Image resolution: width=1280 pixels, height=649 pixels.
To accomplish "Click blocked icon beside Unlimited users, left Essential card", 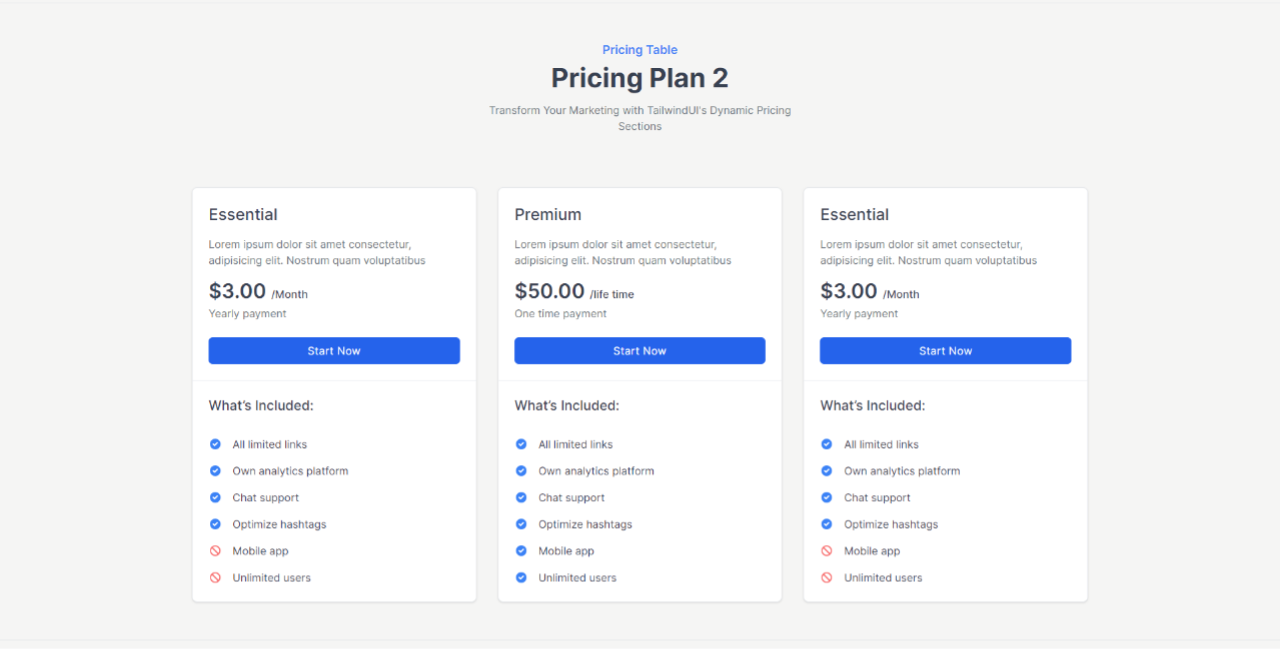I will coord(215,578).
